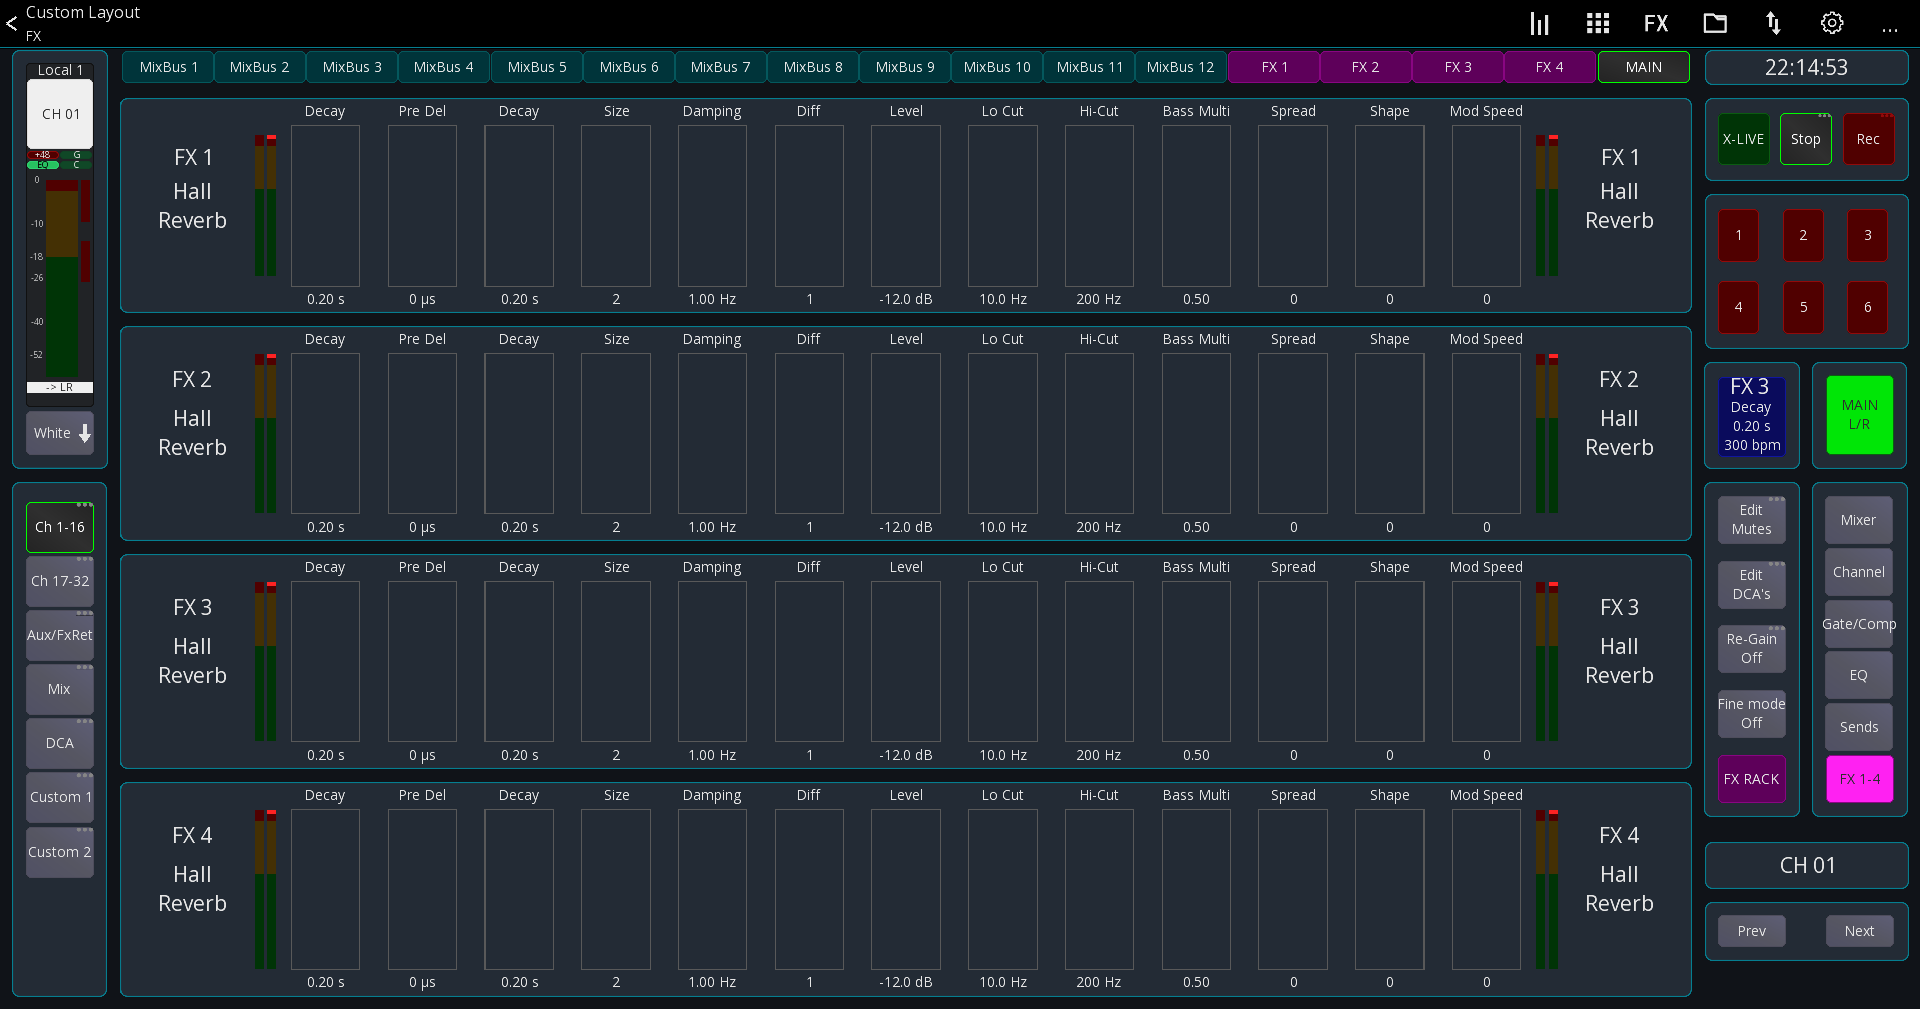Click the Edit Mutes button
Viewport: 1920px width, 1009px height.
(x=1751, y=519)
